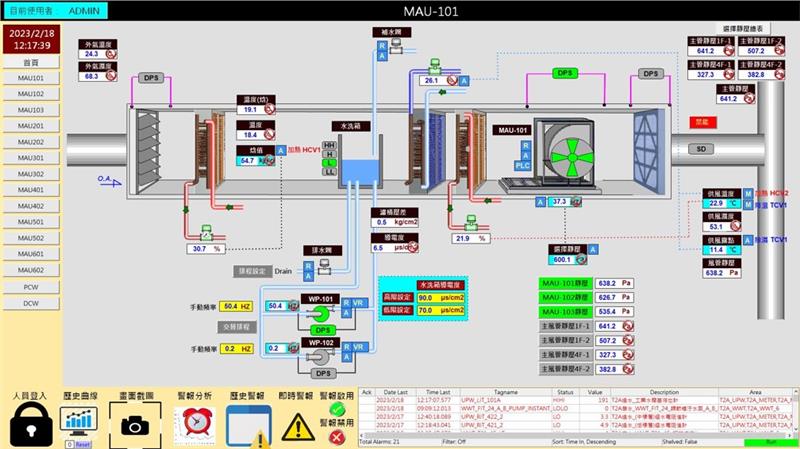Click the home button below the date

31,62
